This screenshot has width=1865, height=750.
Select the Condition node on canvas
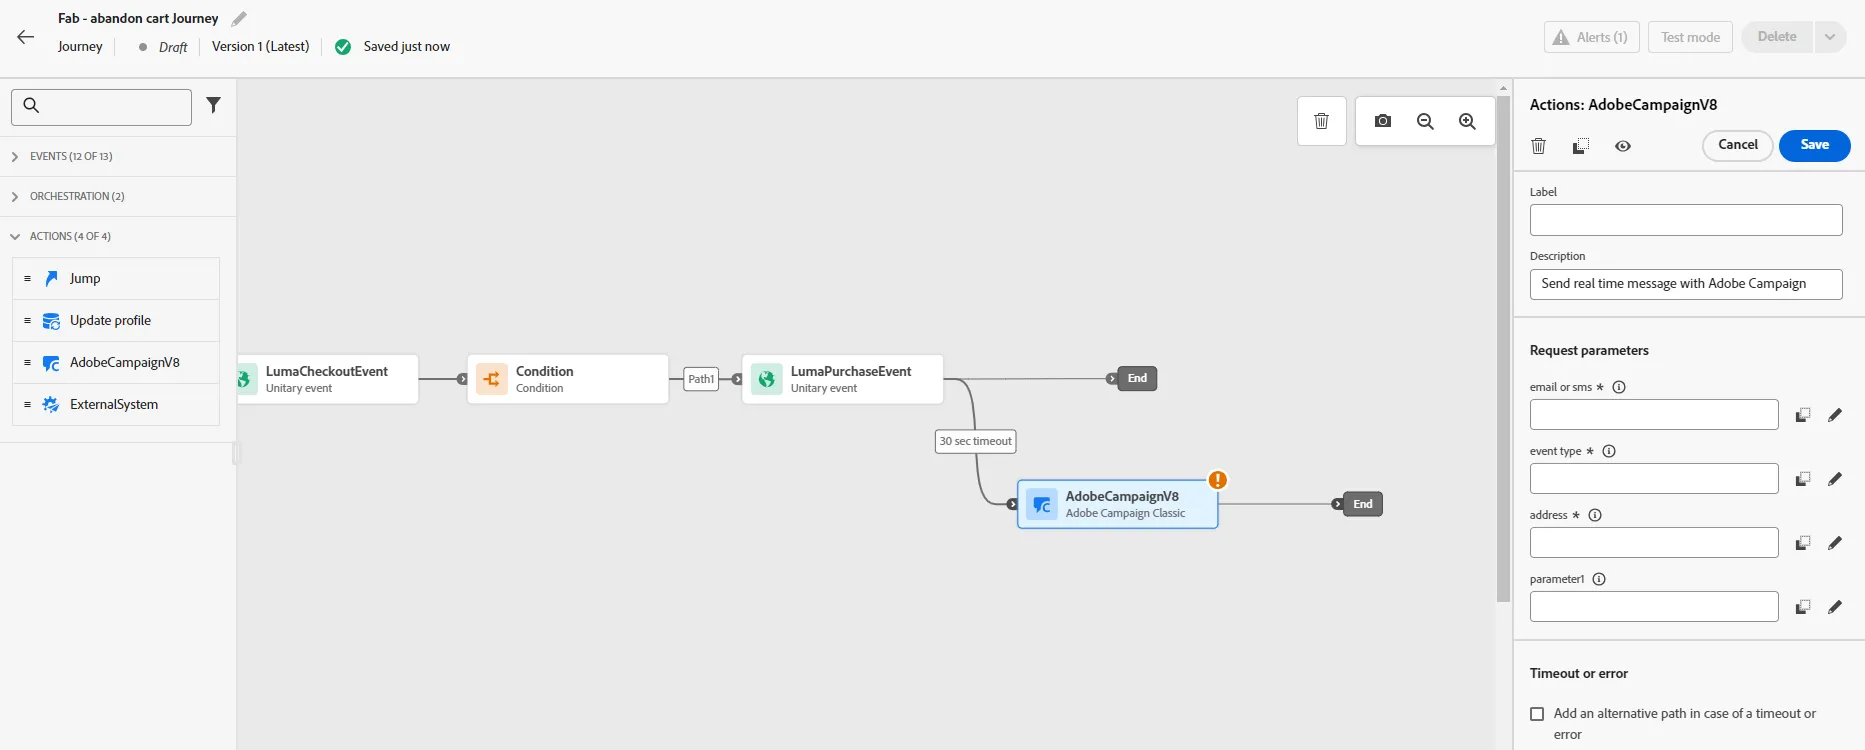568,379
